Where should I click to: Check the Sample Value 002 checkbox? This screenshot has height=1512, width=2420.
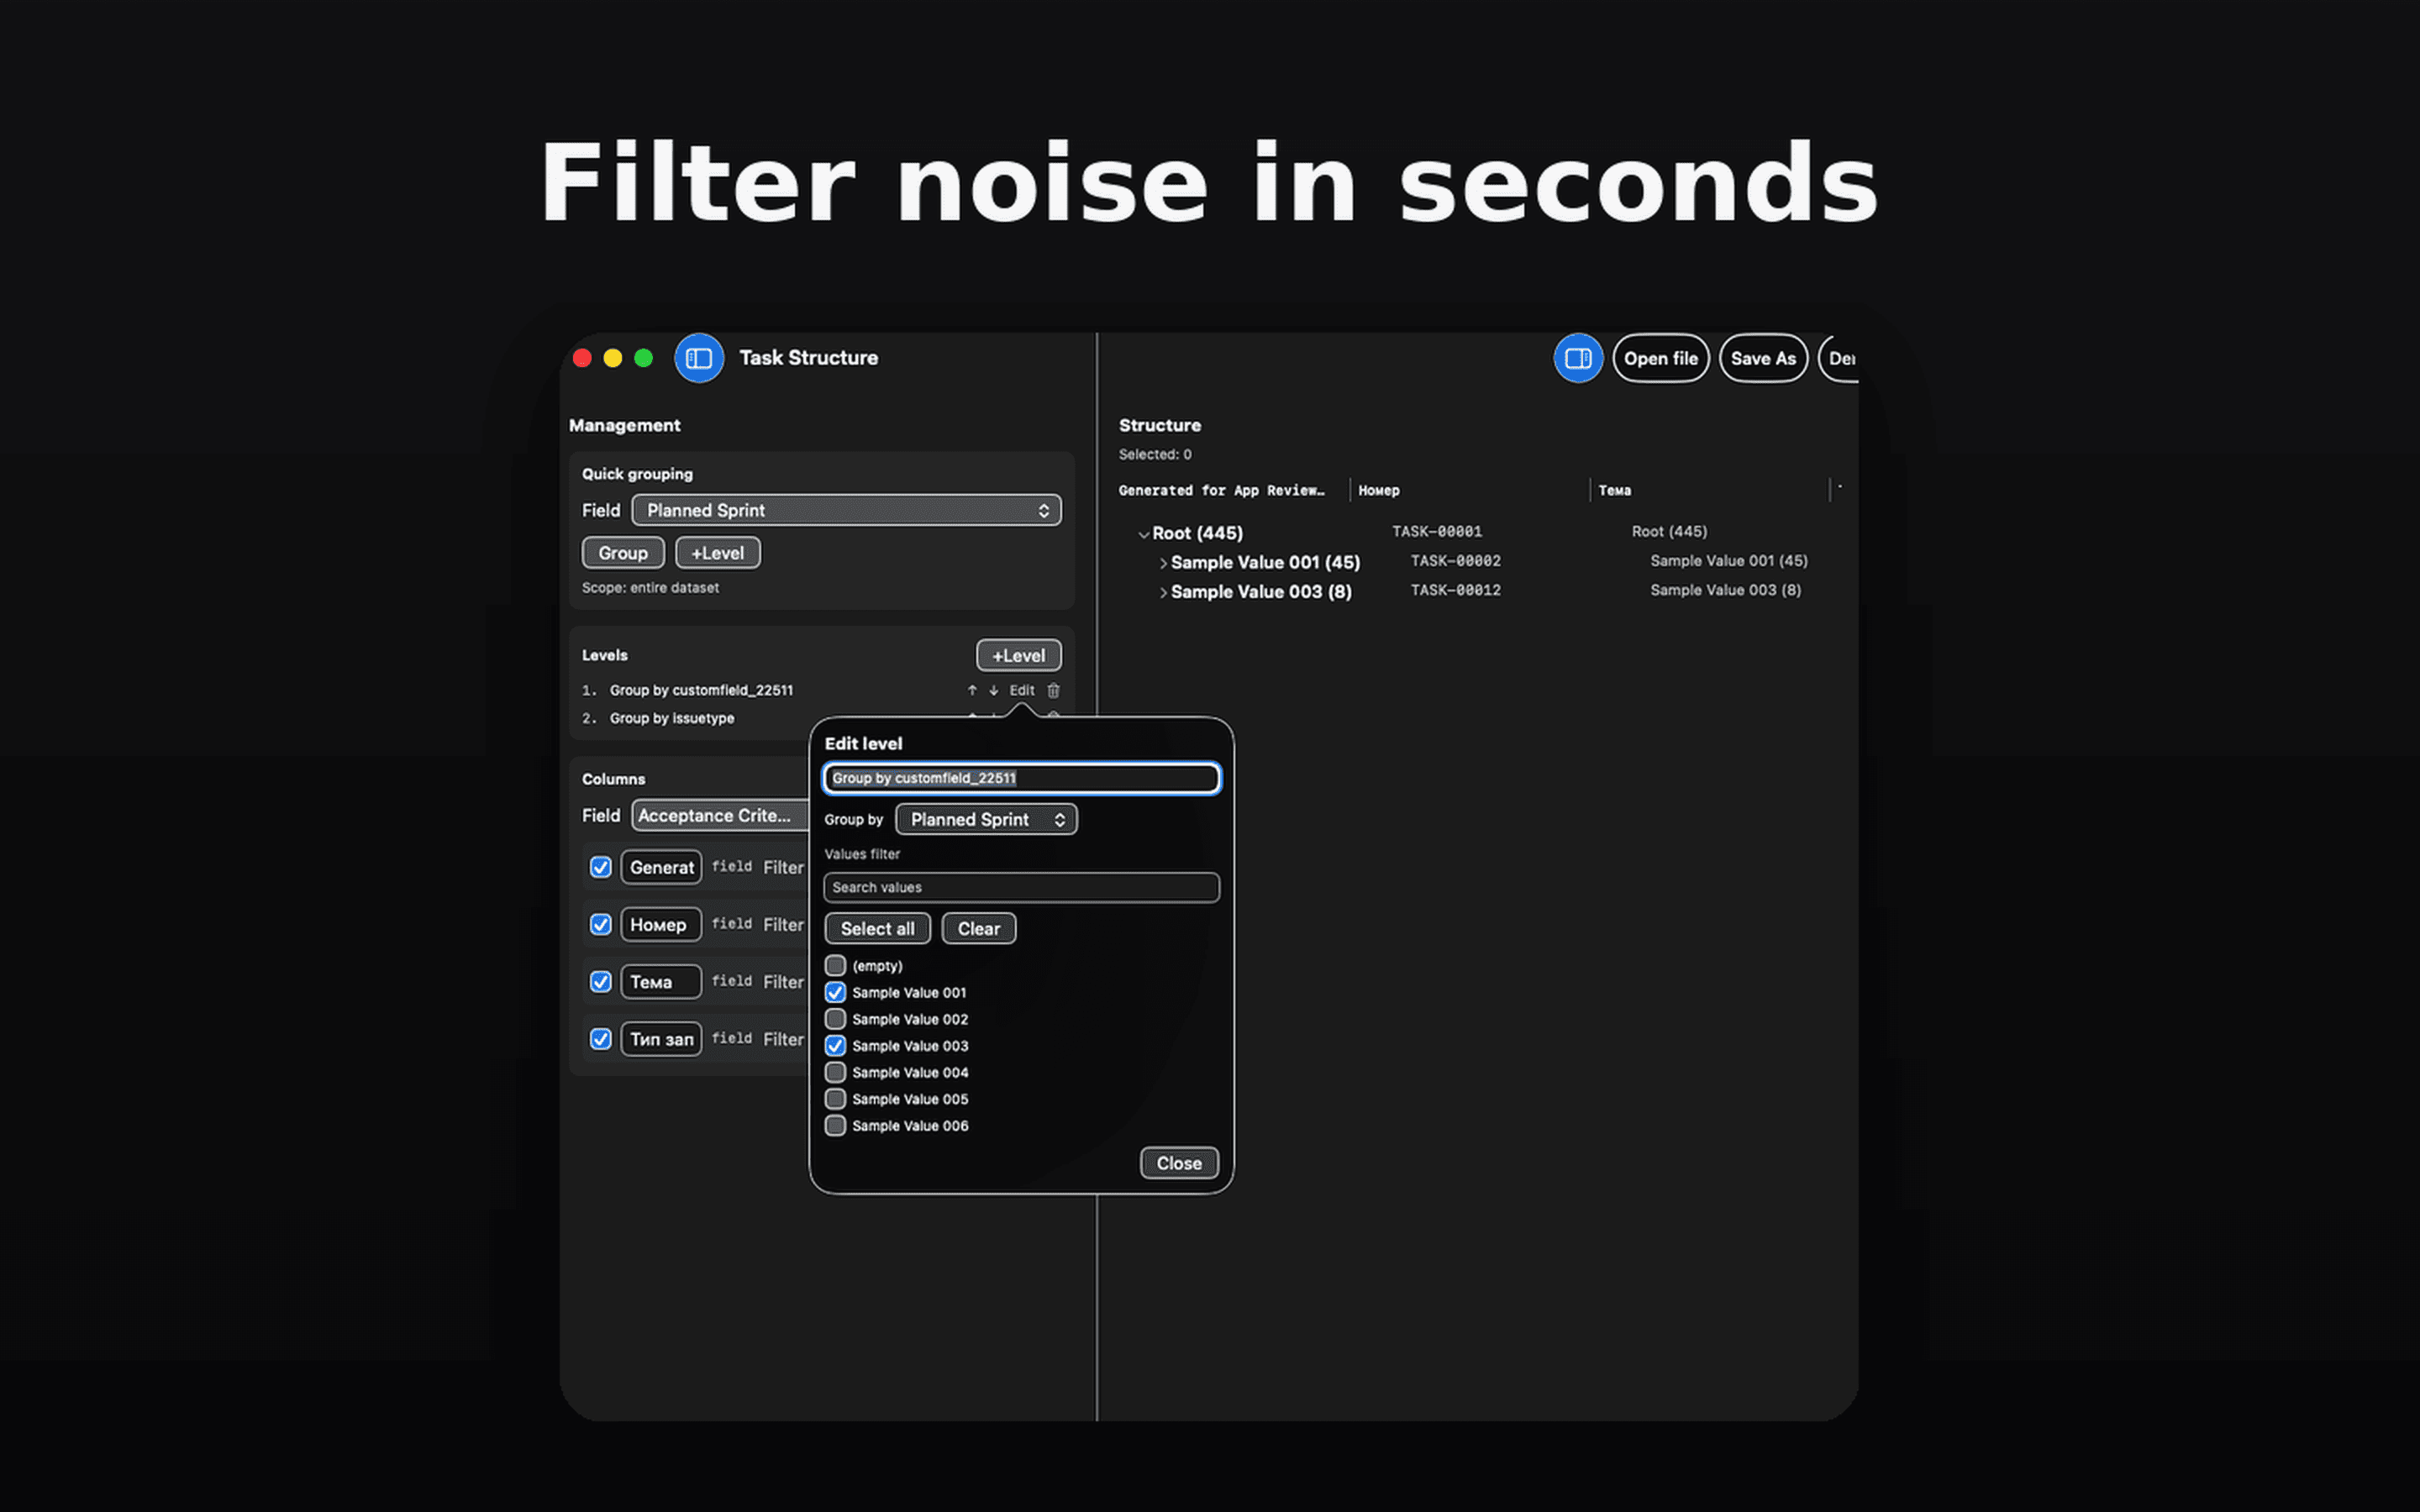click(x=835, y=1019)
